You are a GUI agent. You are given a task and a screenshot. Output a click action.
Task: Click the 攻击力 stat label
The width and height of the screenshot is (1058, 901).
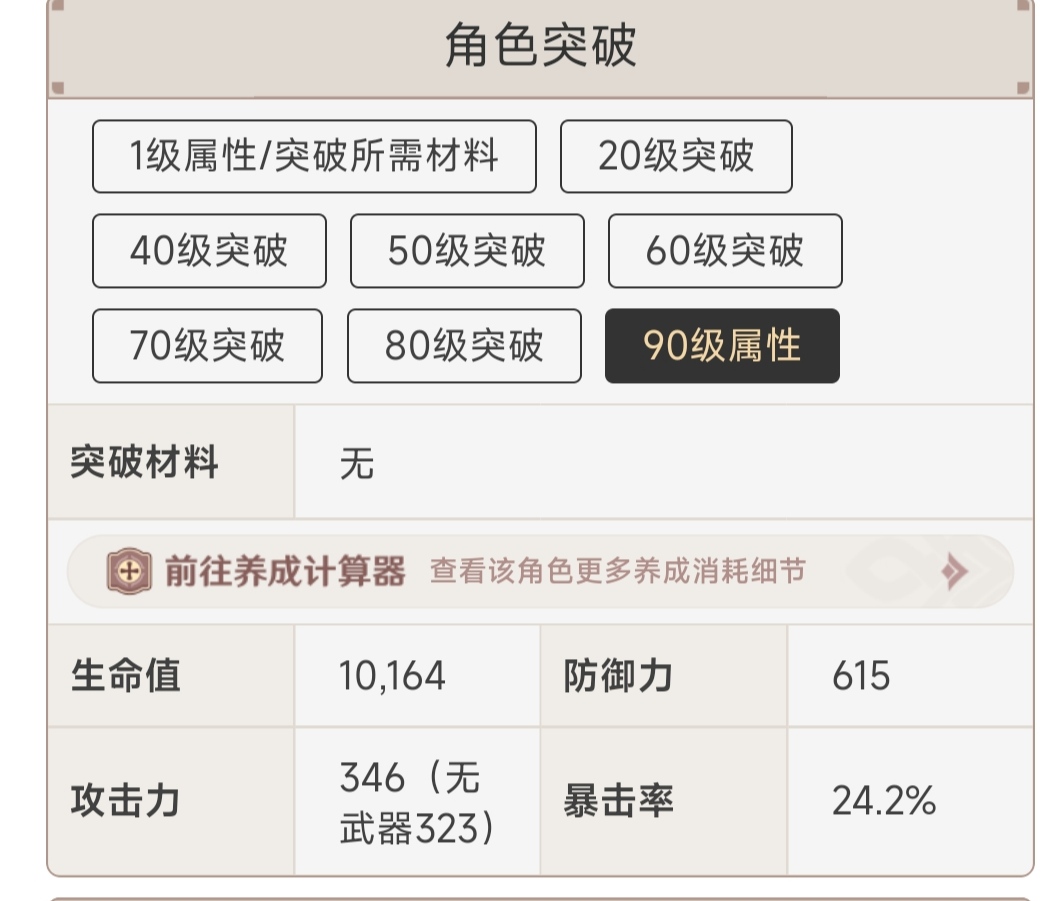[126, 801]
